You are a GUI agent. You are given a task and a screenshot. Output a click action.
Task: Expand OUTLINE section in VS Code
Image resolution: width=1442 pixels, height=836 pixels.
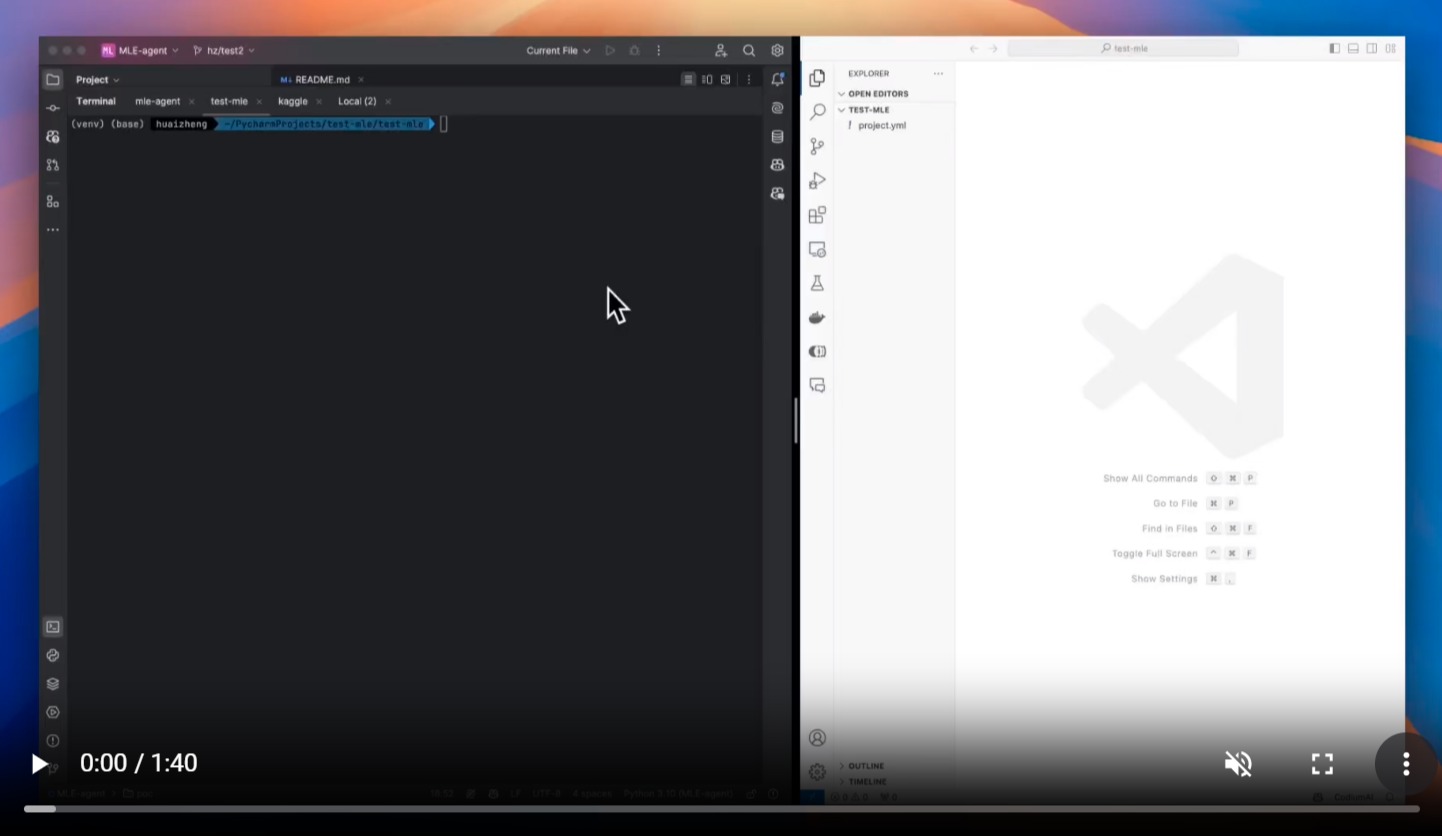coord(861,766)
